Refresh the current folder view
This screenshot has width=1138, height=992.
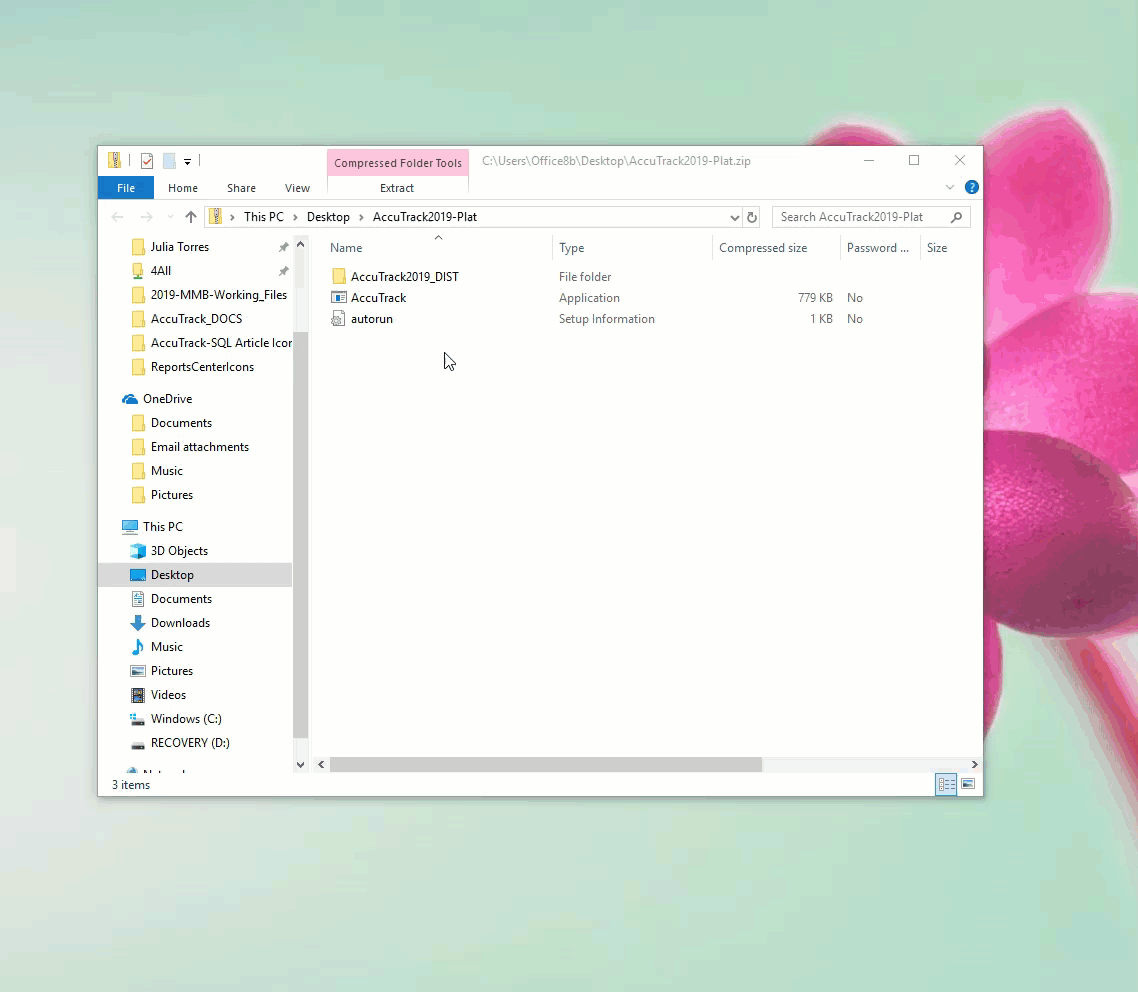pyautogui.click(x=752, y=217)
